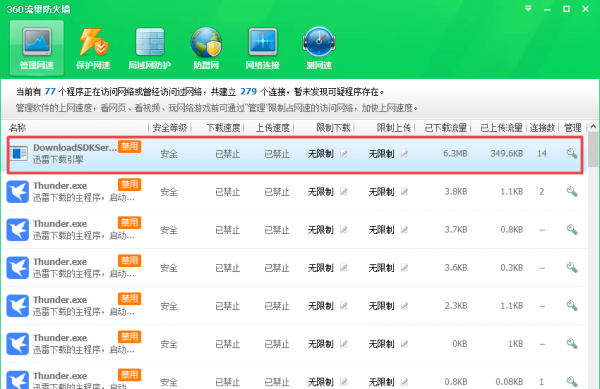Click 禁用 badge on Thunder.exe 3.8KB row
Viewport: 600px width, 389px height.
[x=129, y=185]
